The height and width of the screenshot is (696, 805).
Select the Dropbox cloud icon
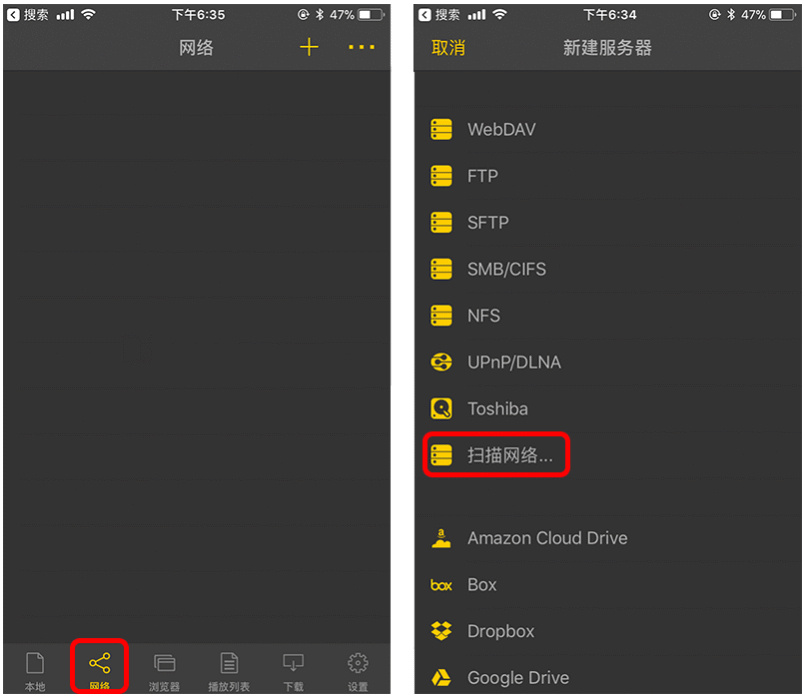click(441, 631)
